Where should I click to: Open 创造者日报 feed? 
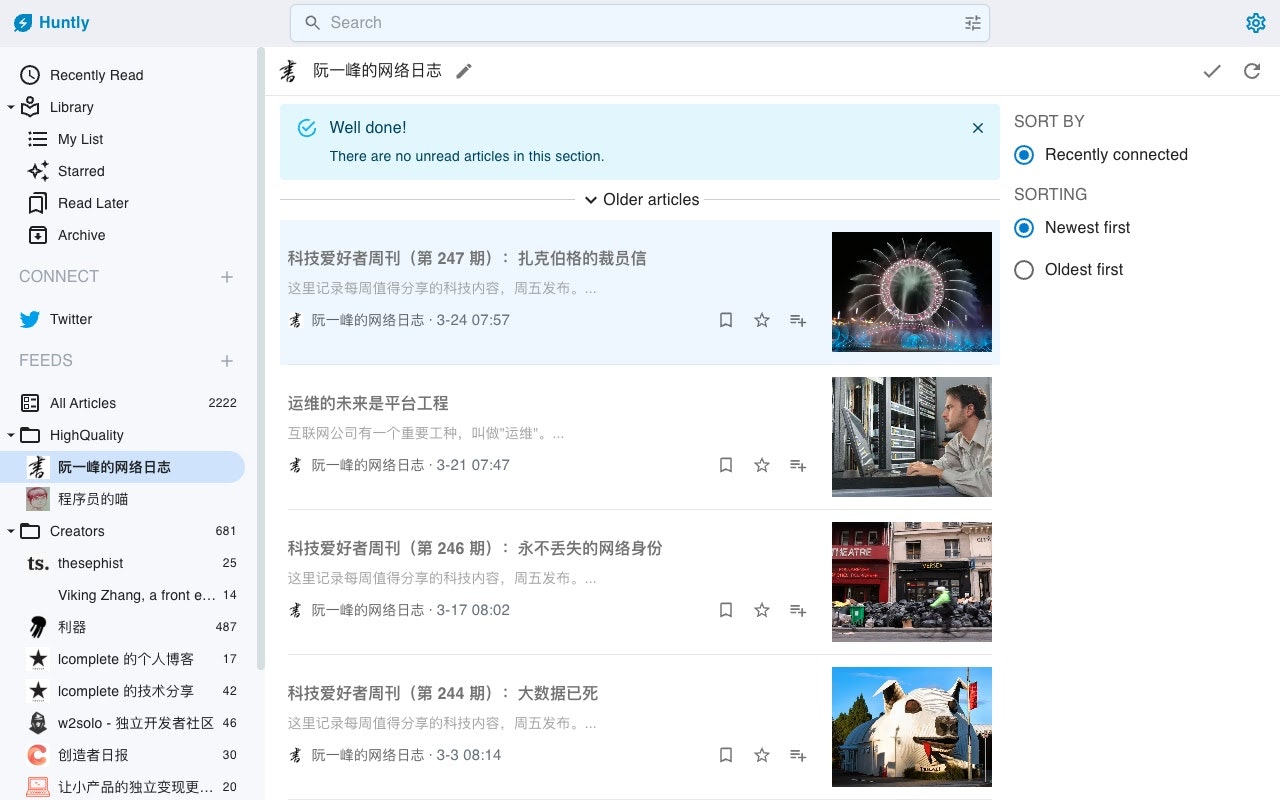(124, 755)
